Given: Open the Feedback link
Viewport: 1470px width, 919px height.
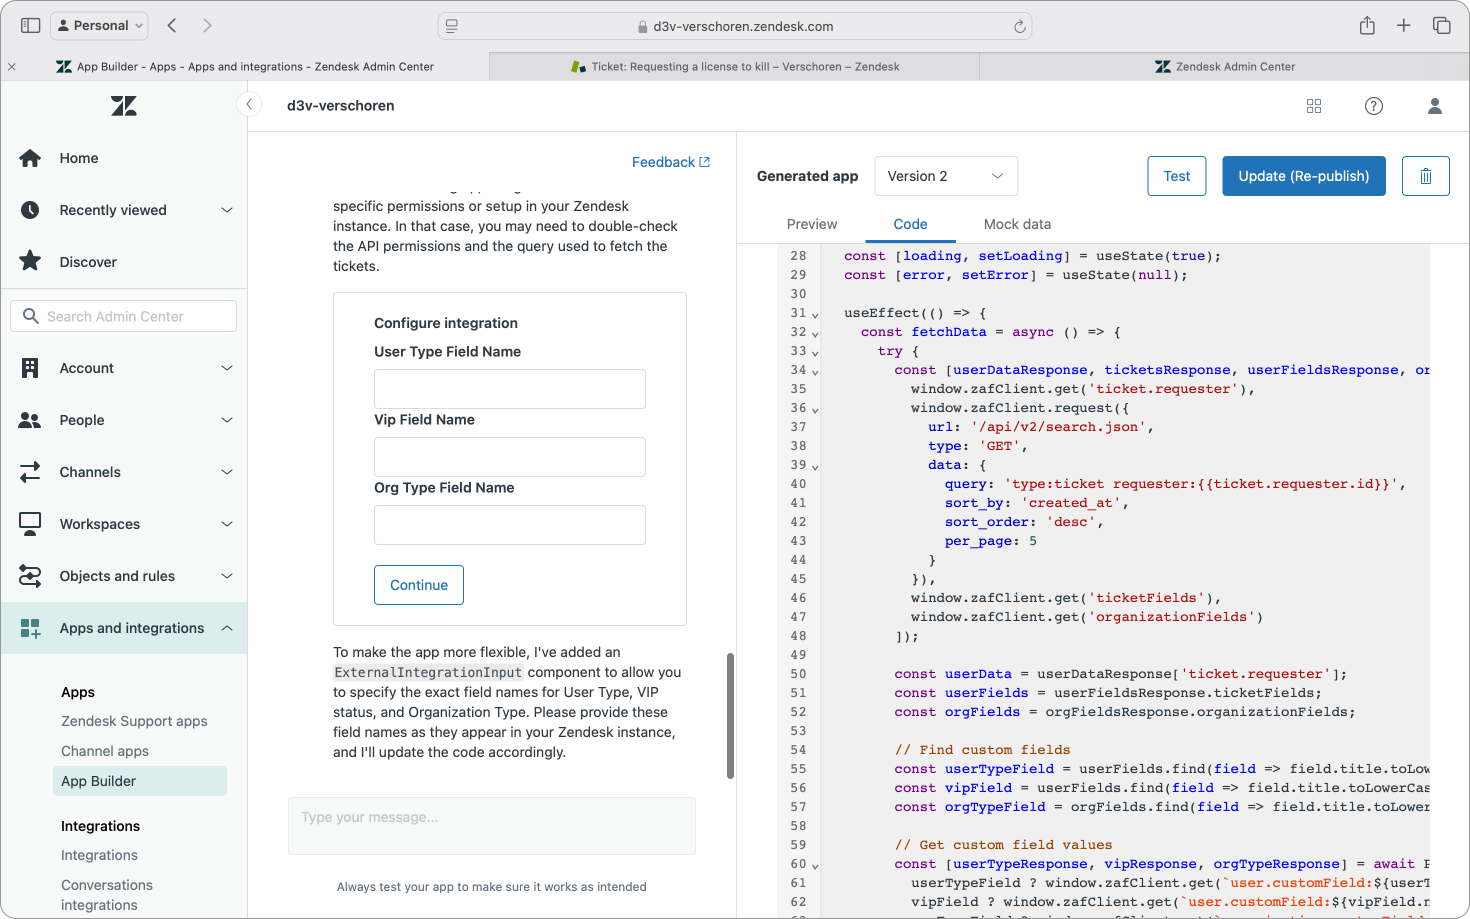Looking at the screenshot, I should pyautogui.click(x=671, y=162).
